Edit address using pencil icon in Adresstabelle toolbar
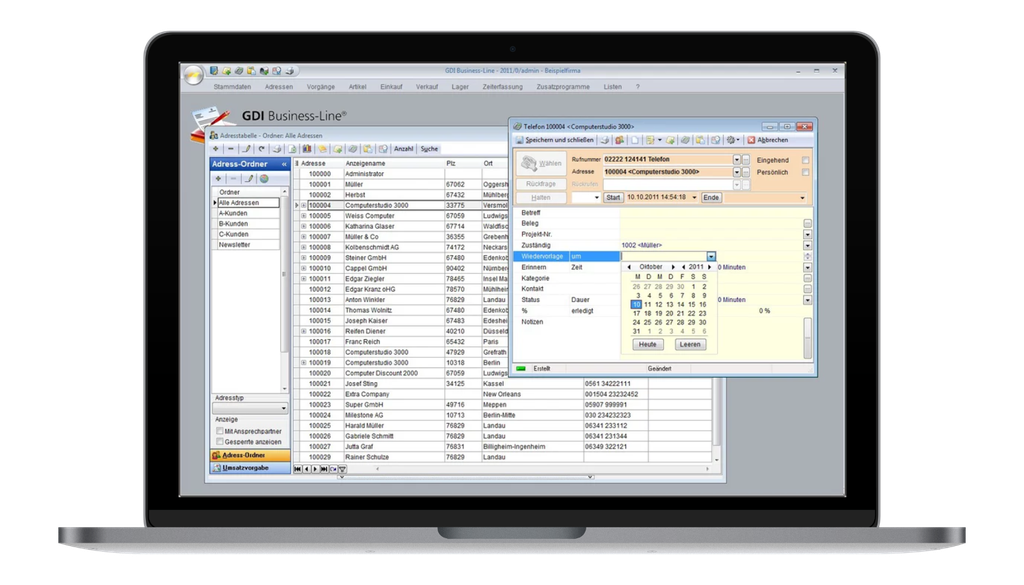Image resolution: width=1024 pixels, height=585 pixels. [246, 149]
